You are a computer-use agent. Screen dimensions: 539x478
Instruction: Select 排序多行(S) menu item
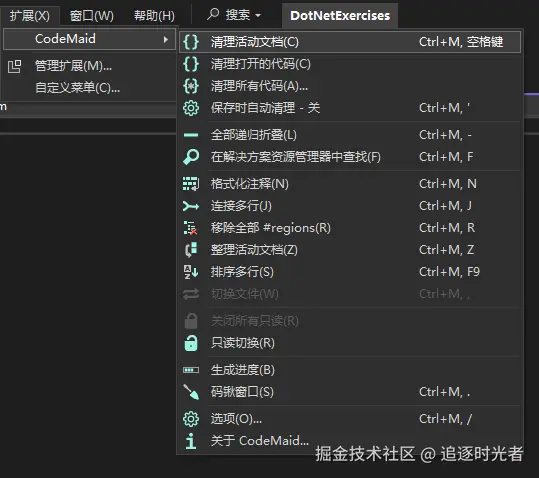pos(351,272)
